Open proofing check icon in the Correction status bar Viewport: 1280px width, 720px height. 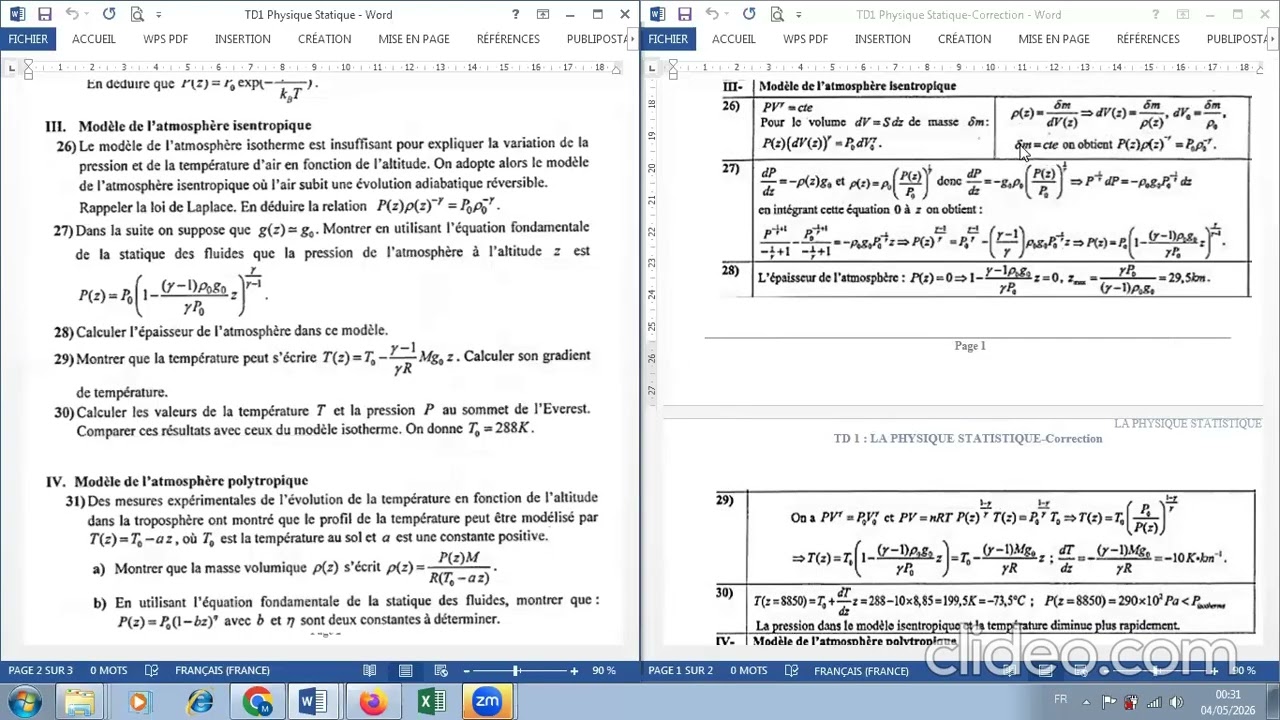coord(792,670)
